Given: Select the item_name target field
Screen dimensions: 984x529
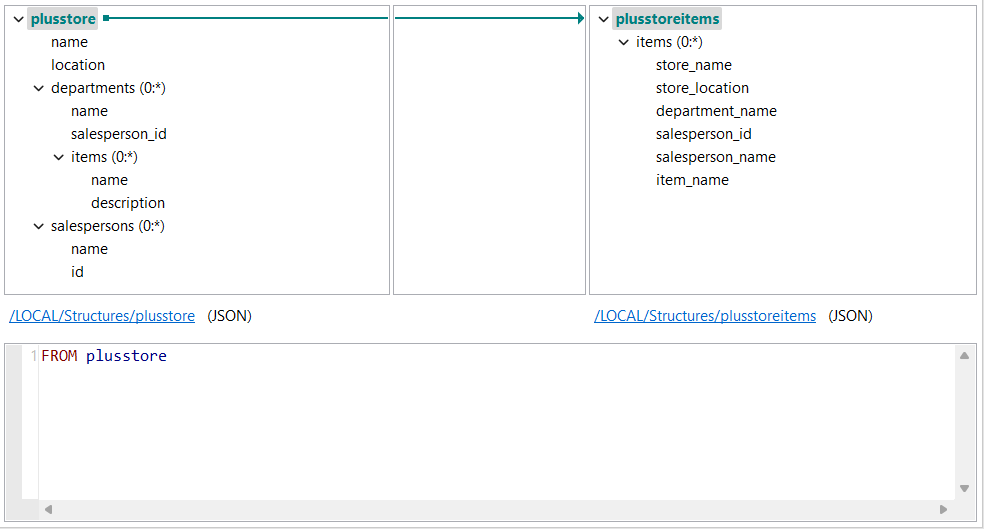Looking at the screenshot, I should pos(692,180).
